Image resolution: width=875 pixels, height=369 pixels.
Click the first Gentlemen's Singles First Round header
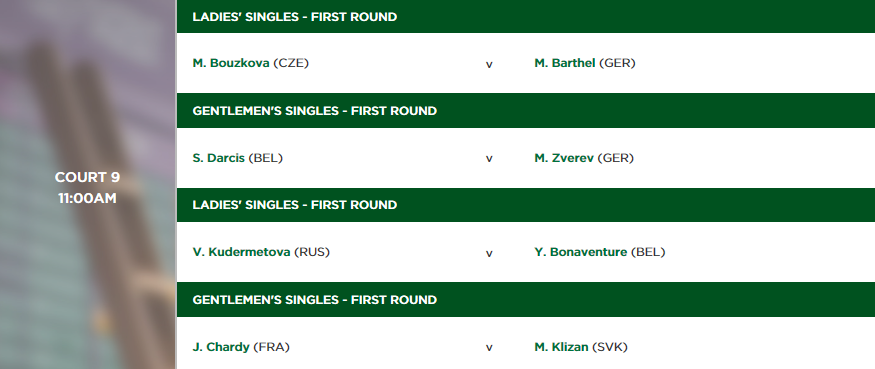click(x=526, y=111)
